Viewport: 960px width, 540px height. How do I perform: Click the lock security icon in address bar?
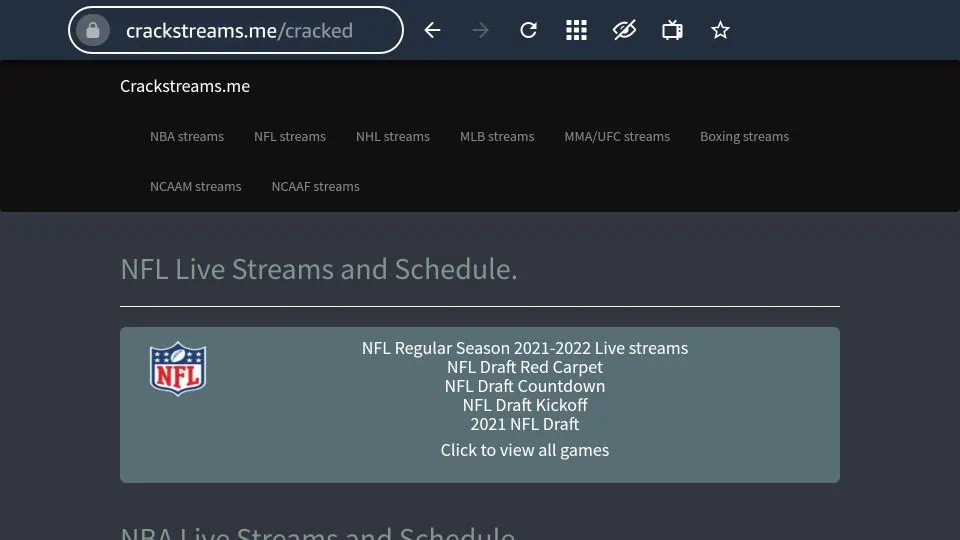(93, 30)
